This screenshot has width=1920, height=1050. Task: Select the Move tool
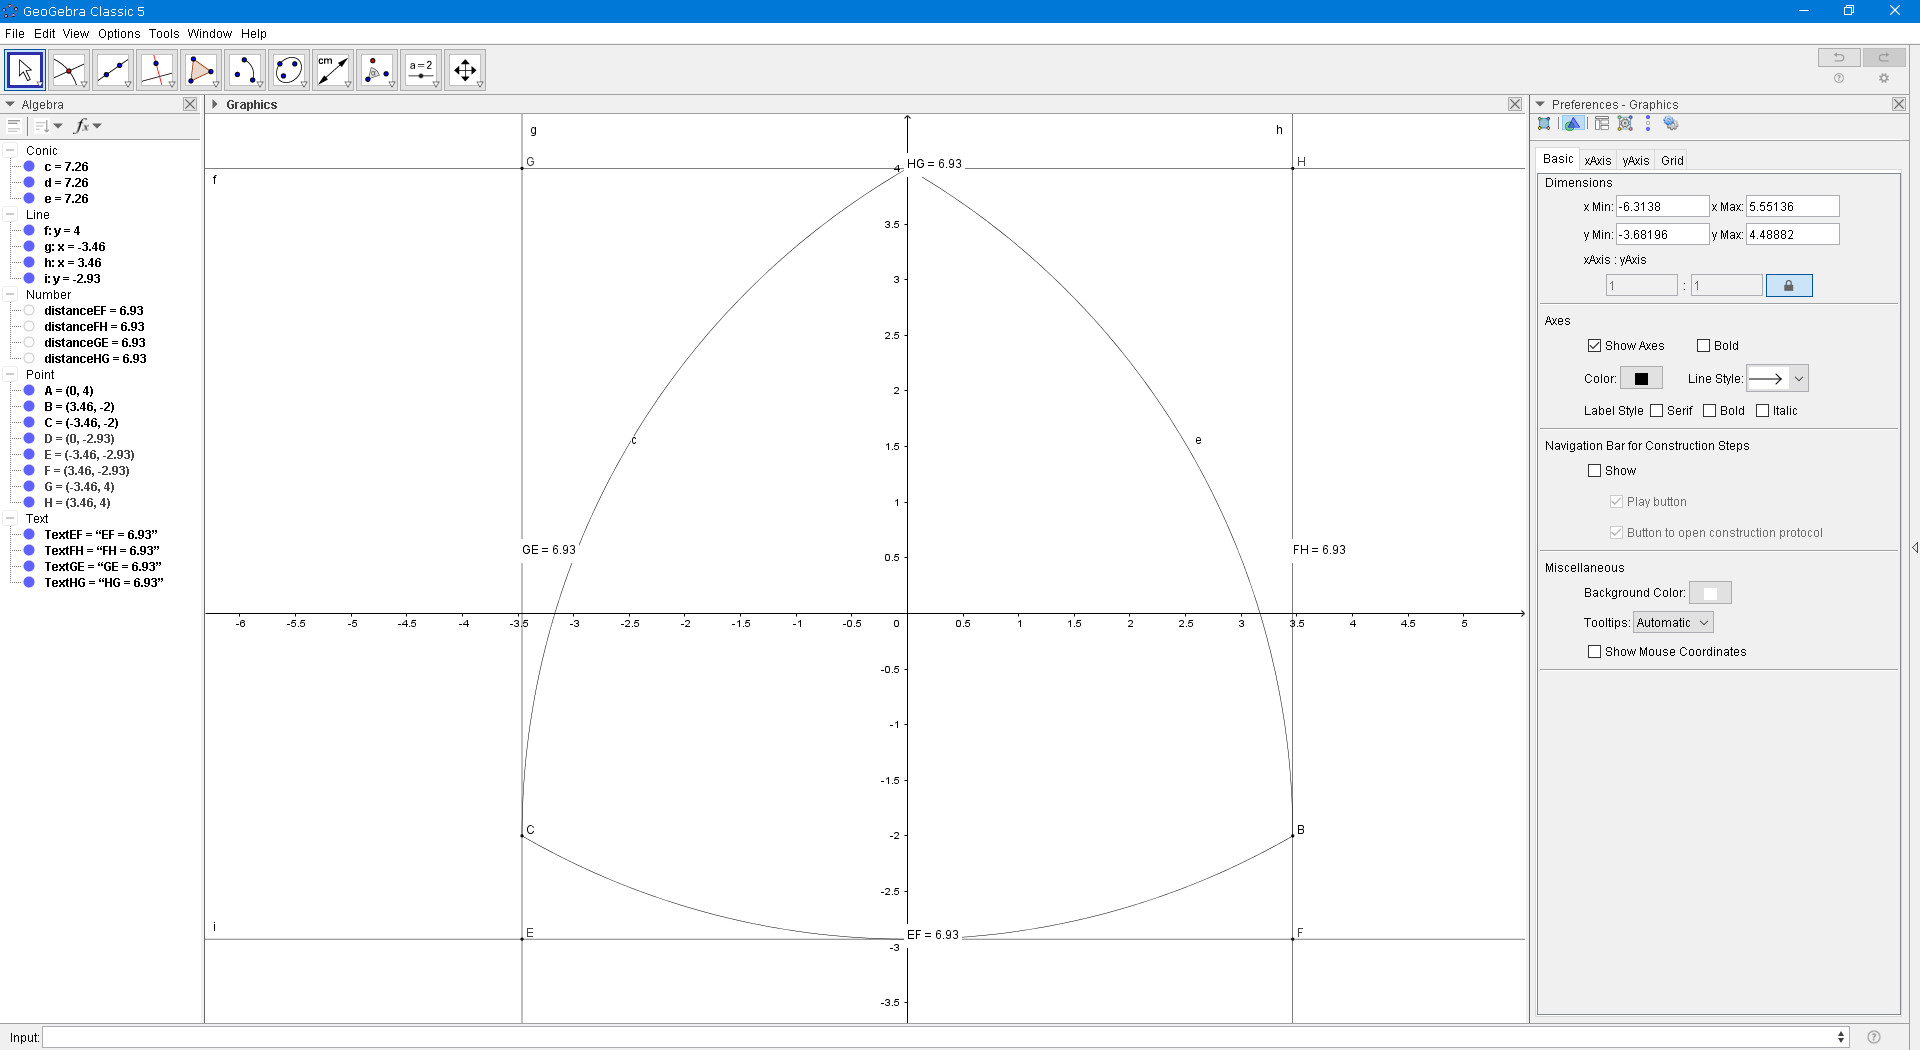point(24,70)
